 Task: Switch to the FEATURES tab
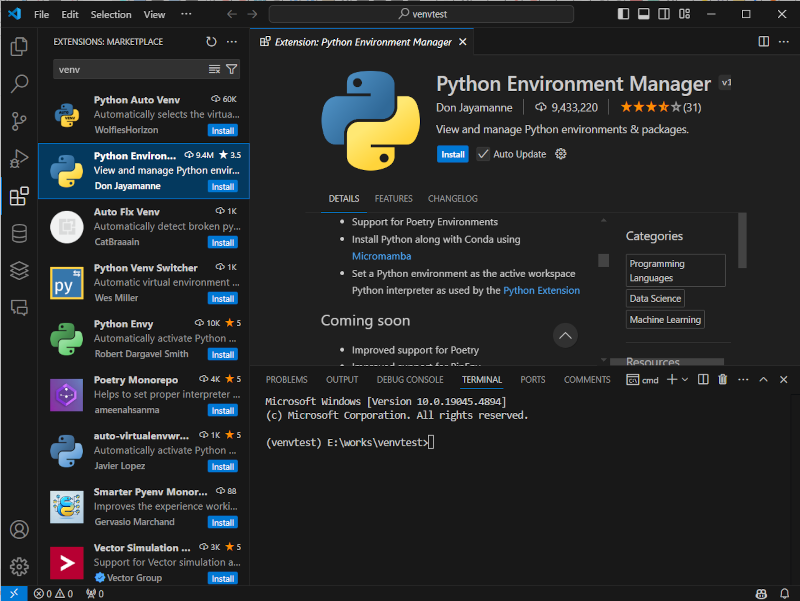(393, 198)
